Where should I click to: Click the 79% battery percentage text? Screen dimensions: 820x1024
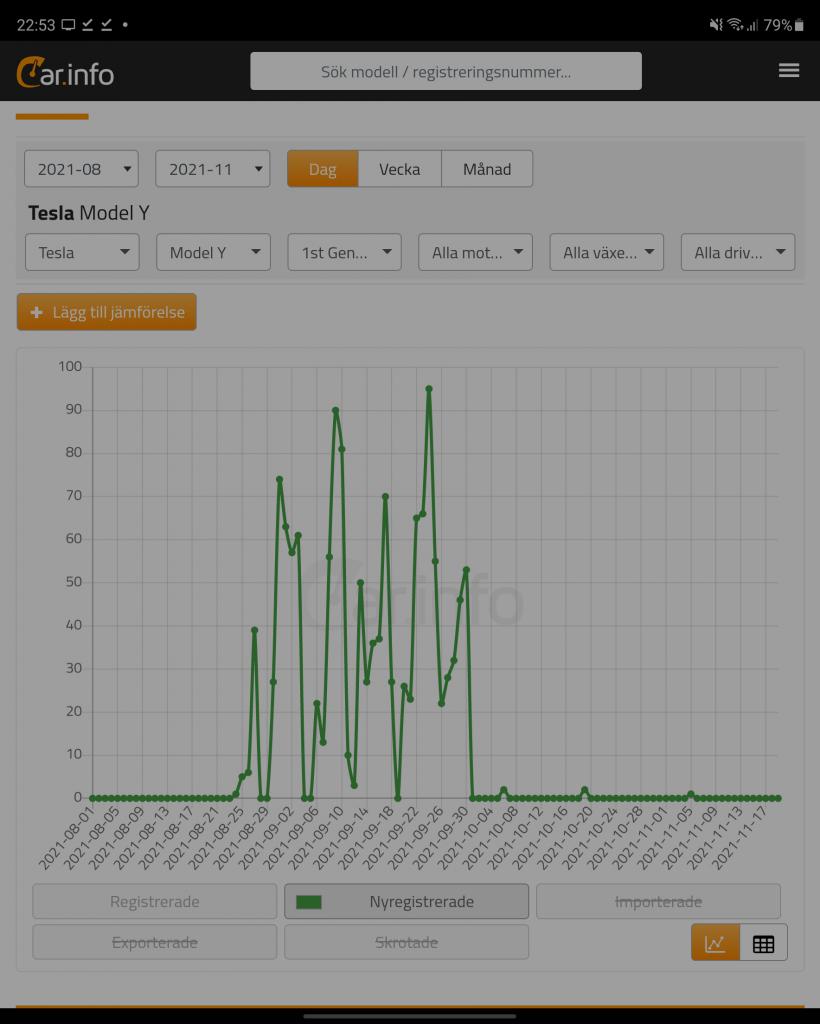[x=778, y=25]
